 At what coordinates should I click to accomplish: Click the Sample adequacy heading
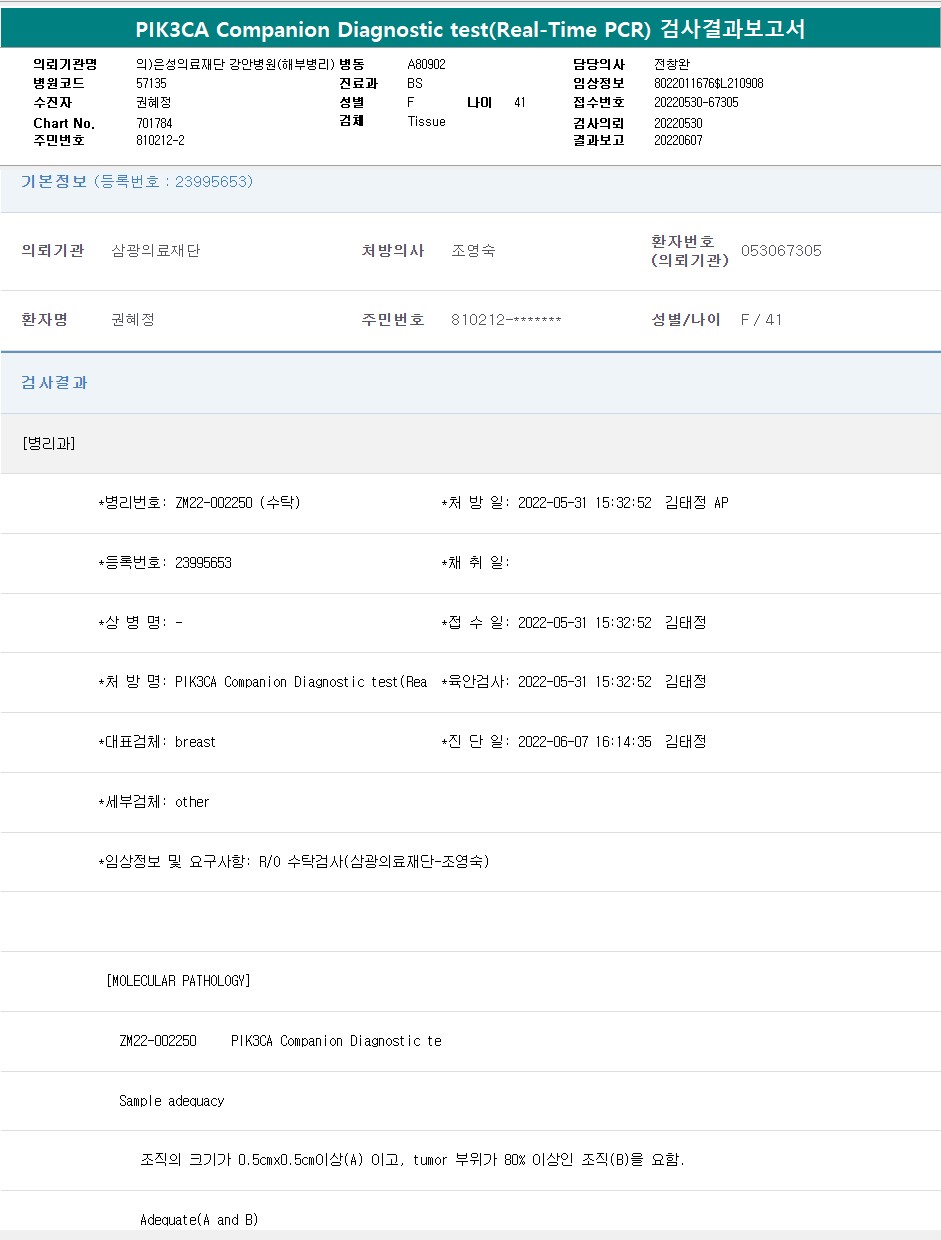point(171,1101)
